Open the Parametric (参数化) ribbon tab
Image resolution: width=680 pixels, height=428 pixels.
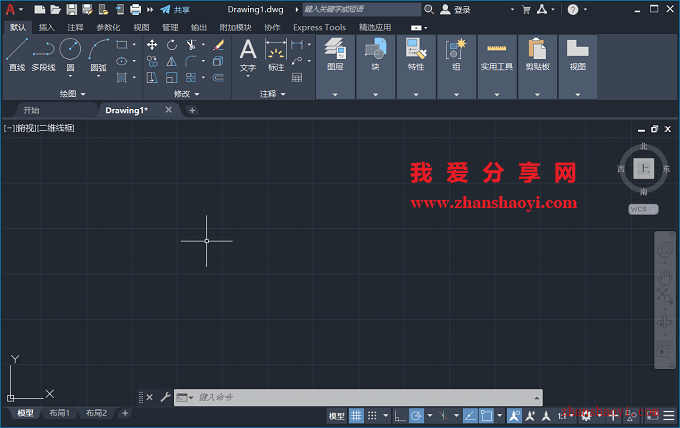click(x=108, y=27)
